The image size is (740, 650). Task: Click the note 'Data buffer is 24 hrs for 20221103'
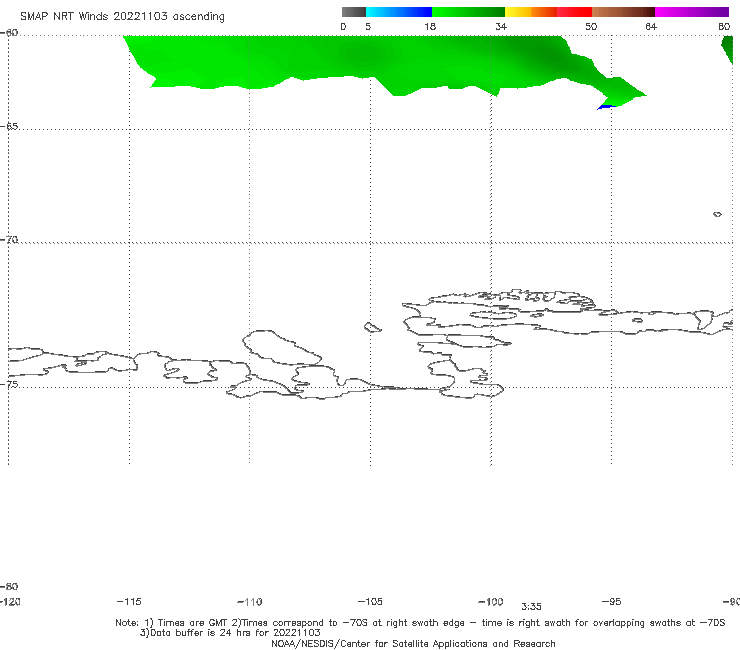coord(230,633)
